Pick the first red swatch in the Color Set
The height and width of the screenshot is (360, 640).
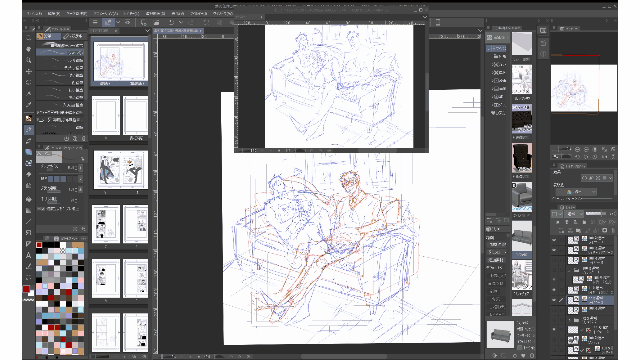point(39,245)
